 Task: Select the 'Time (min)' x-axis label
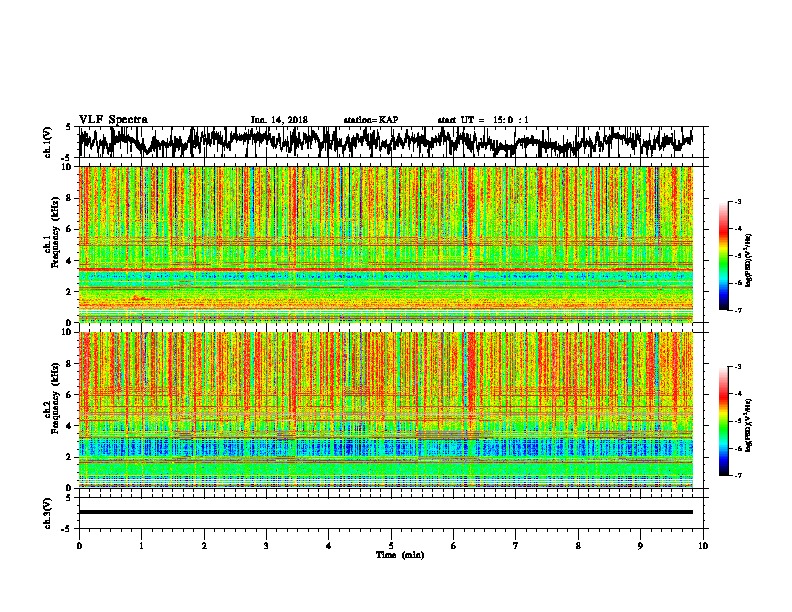(400, 555)
